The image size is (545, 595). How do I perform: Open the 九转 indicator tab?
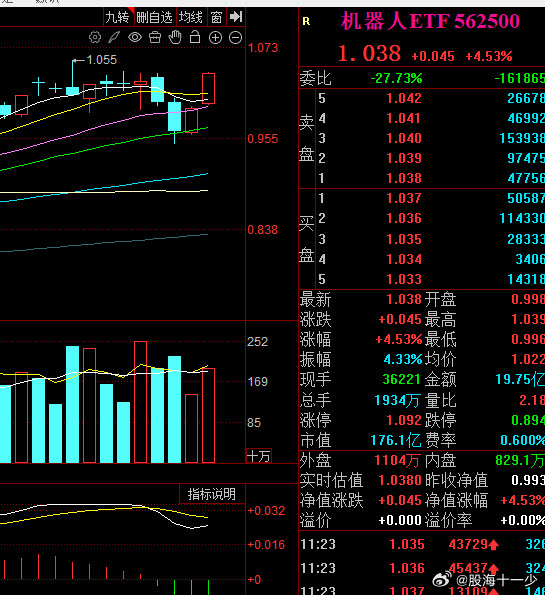(x=118, y=17)
